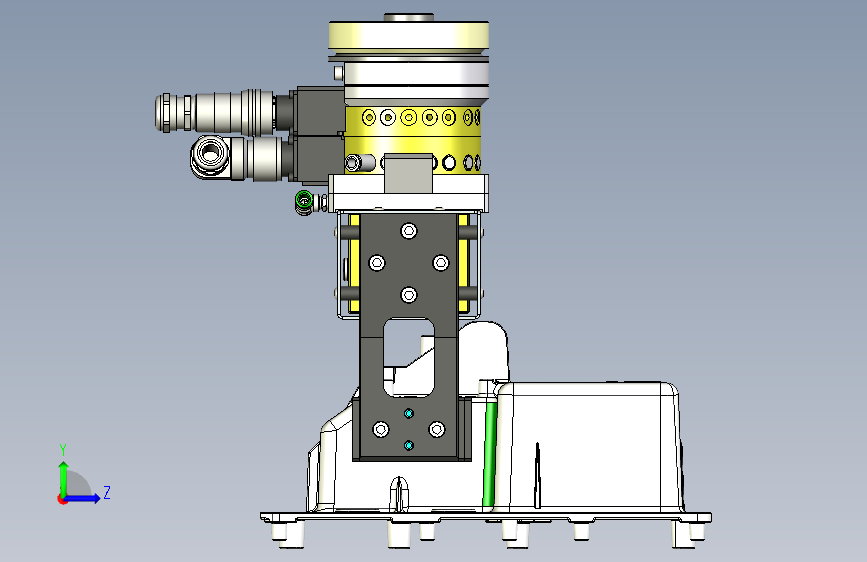The width and height of the screenshot is (867, 562).
Task: Select the right bolt of the bracket's diamond pattern
Action: pyautogui.click(x=441, y=262)
